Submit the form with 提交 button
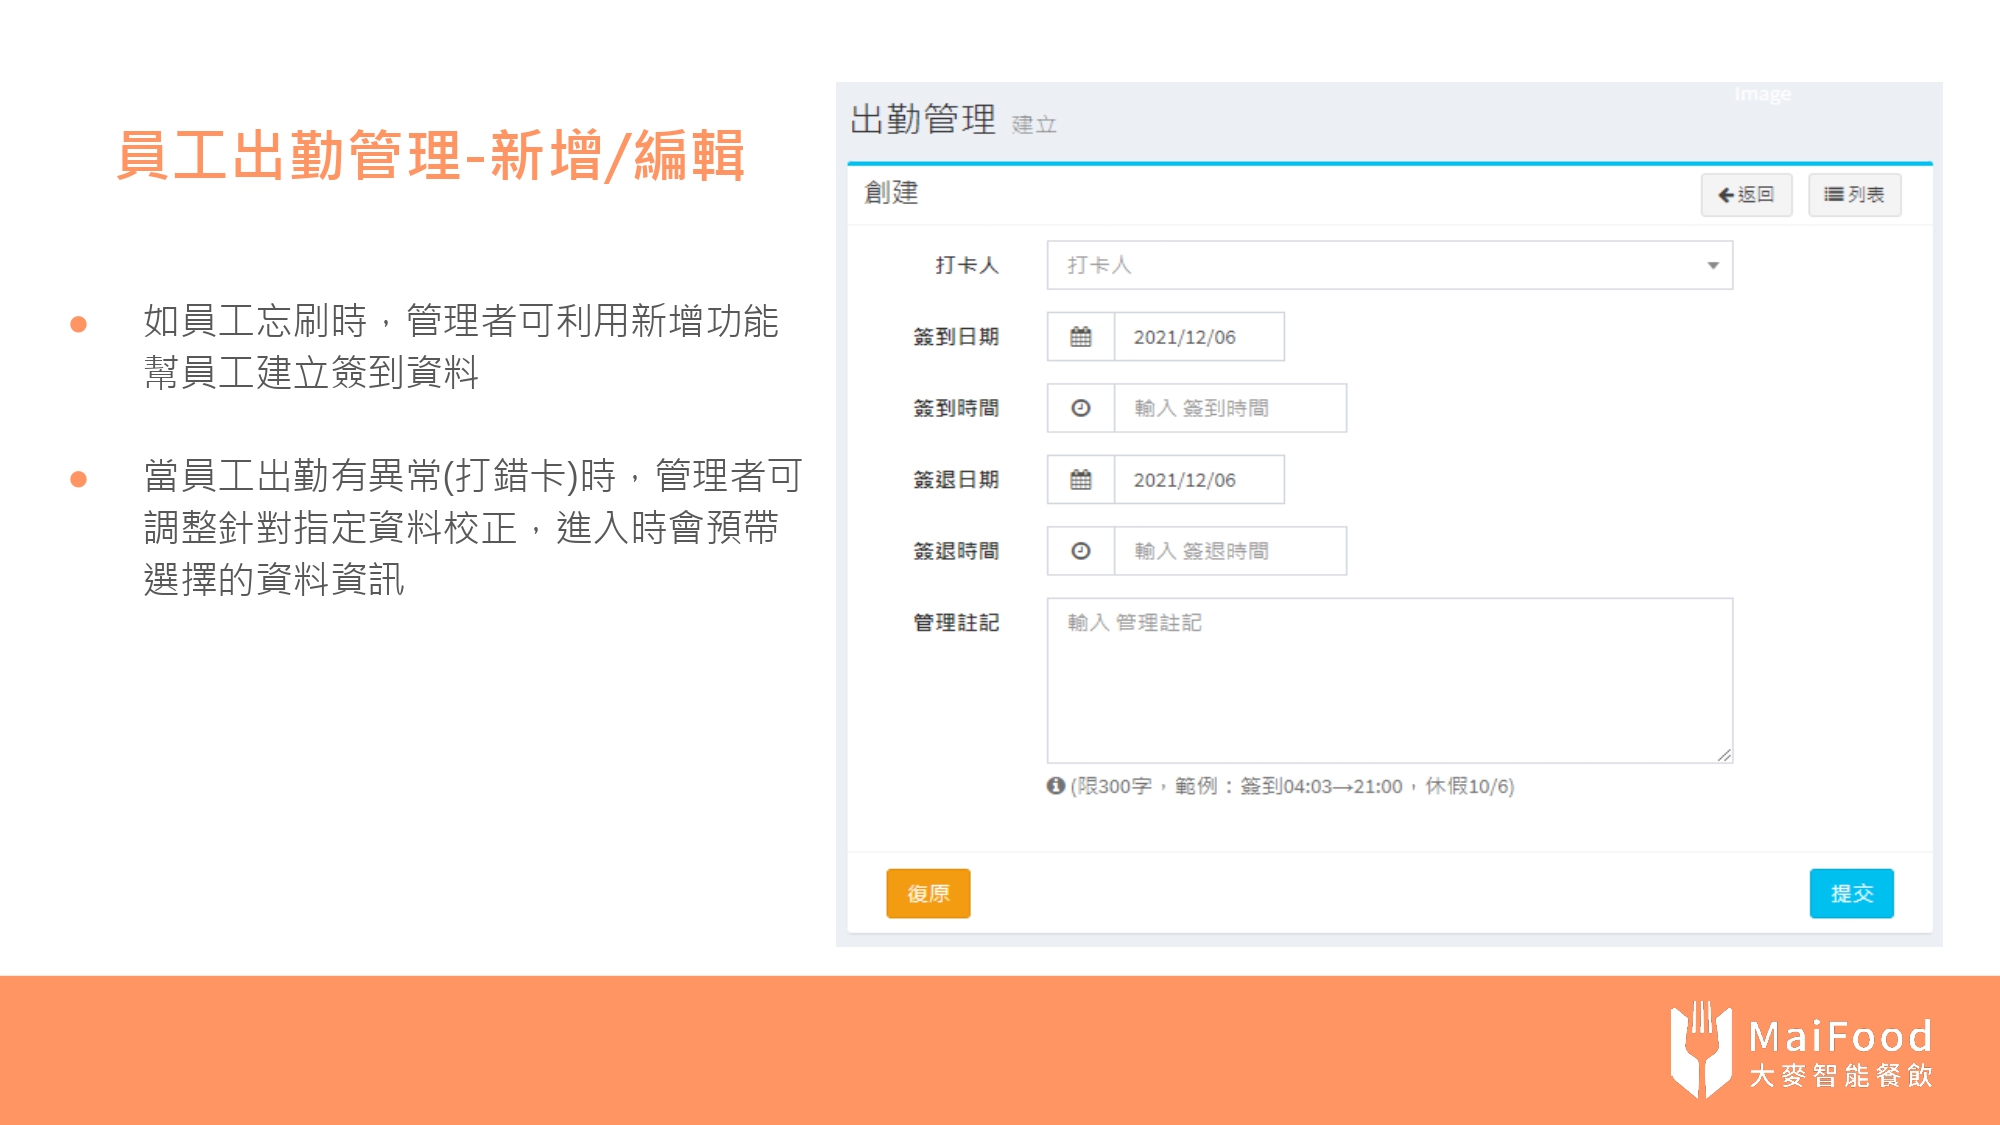Image resolution: width=2000 pixels, height=1125 pixels. (x=1851, y=893)
